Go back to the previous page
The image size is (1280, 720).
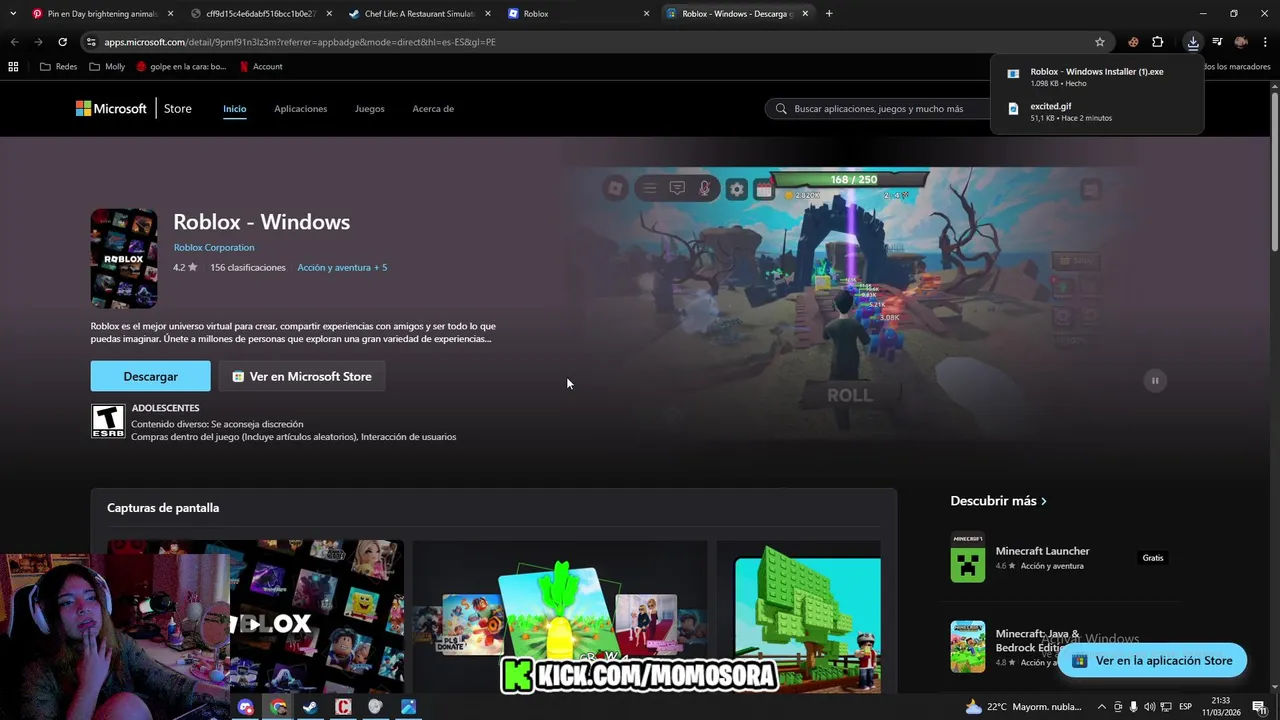[14, 42]
